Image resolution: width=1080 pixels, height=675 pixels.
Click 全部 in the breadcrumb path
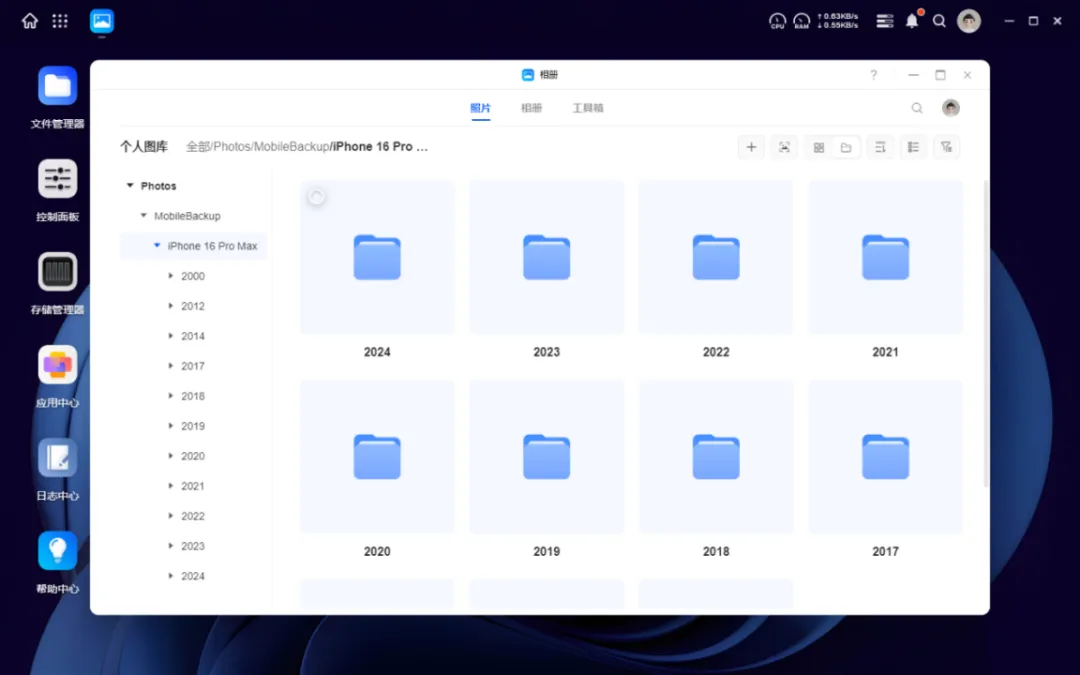click(198, 147)
